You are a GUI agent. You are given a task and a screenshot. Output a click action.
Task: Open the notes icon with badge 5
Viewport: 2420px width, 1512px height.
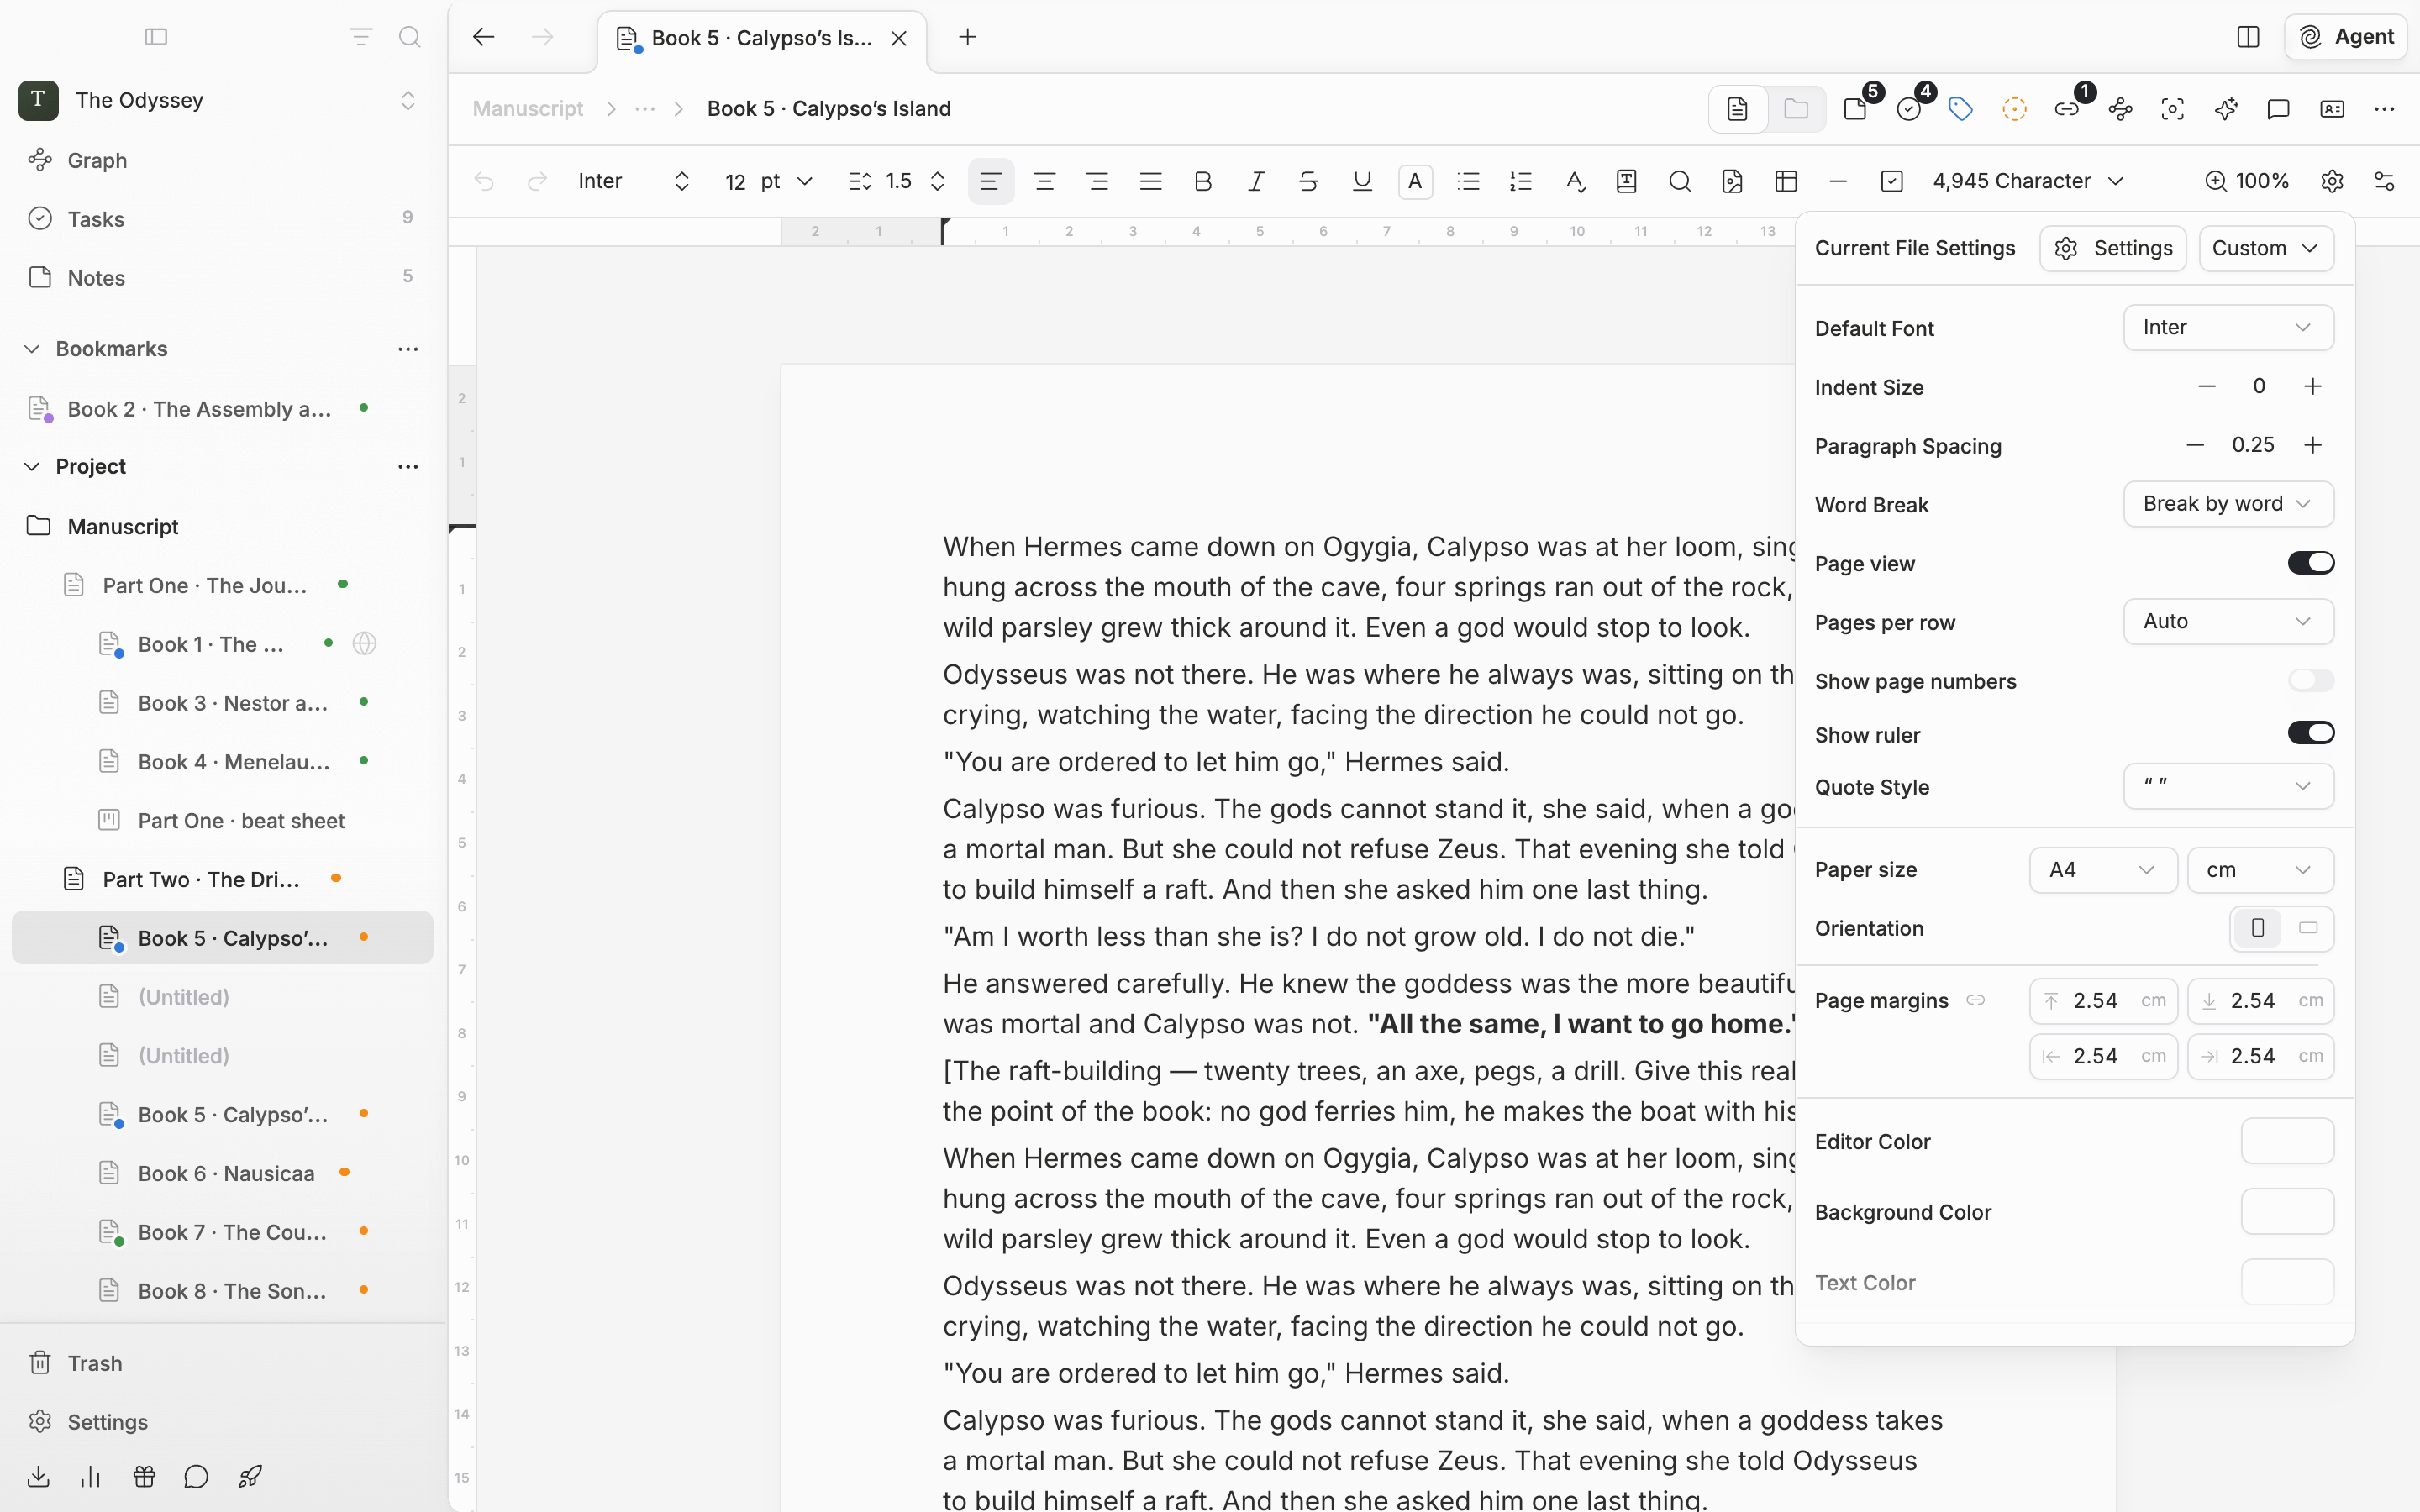point(1856,108)
